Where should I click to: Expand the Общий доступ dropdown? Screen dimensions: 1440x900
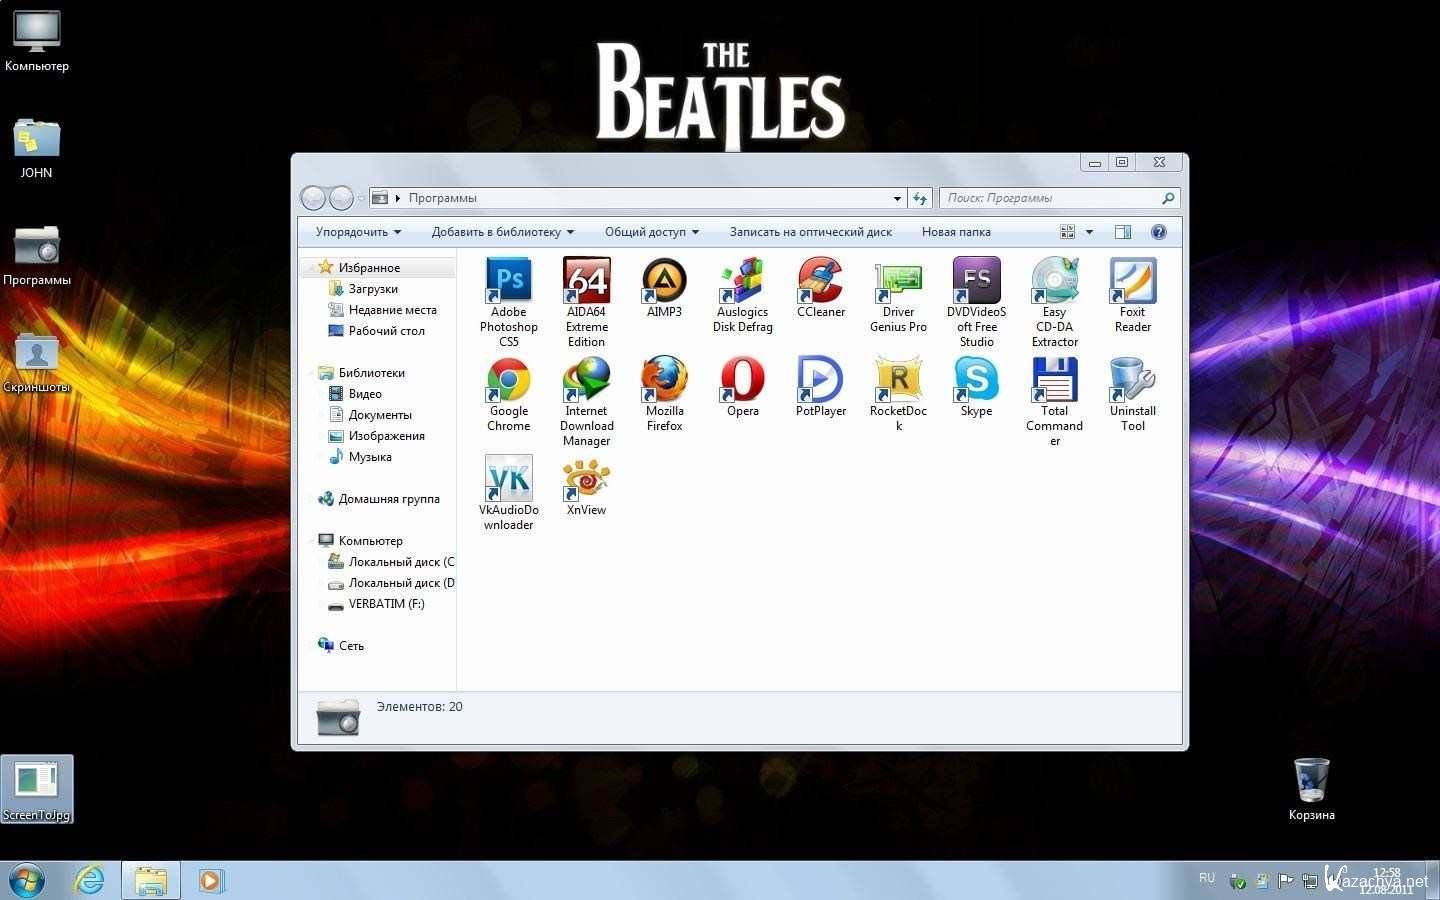click(651, 232)
